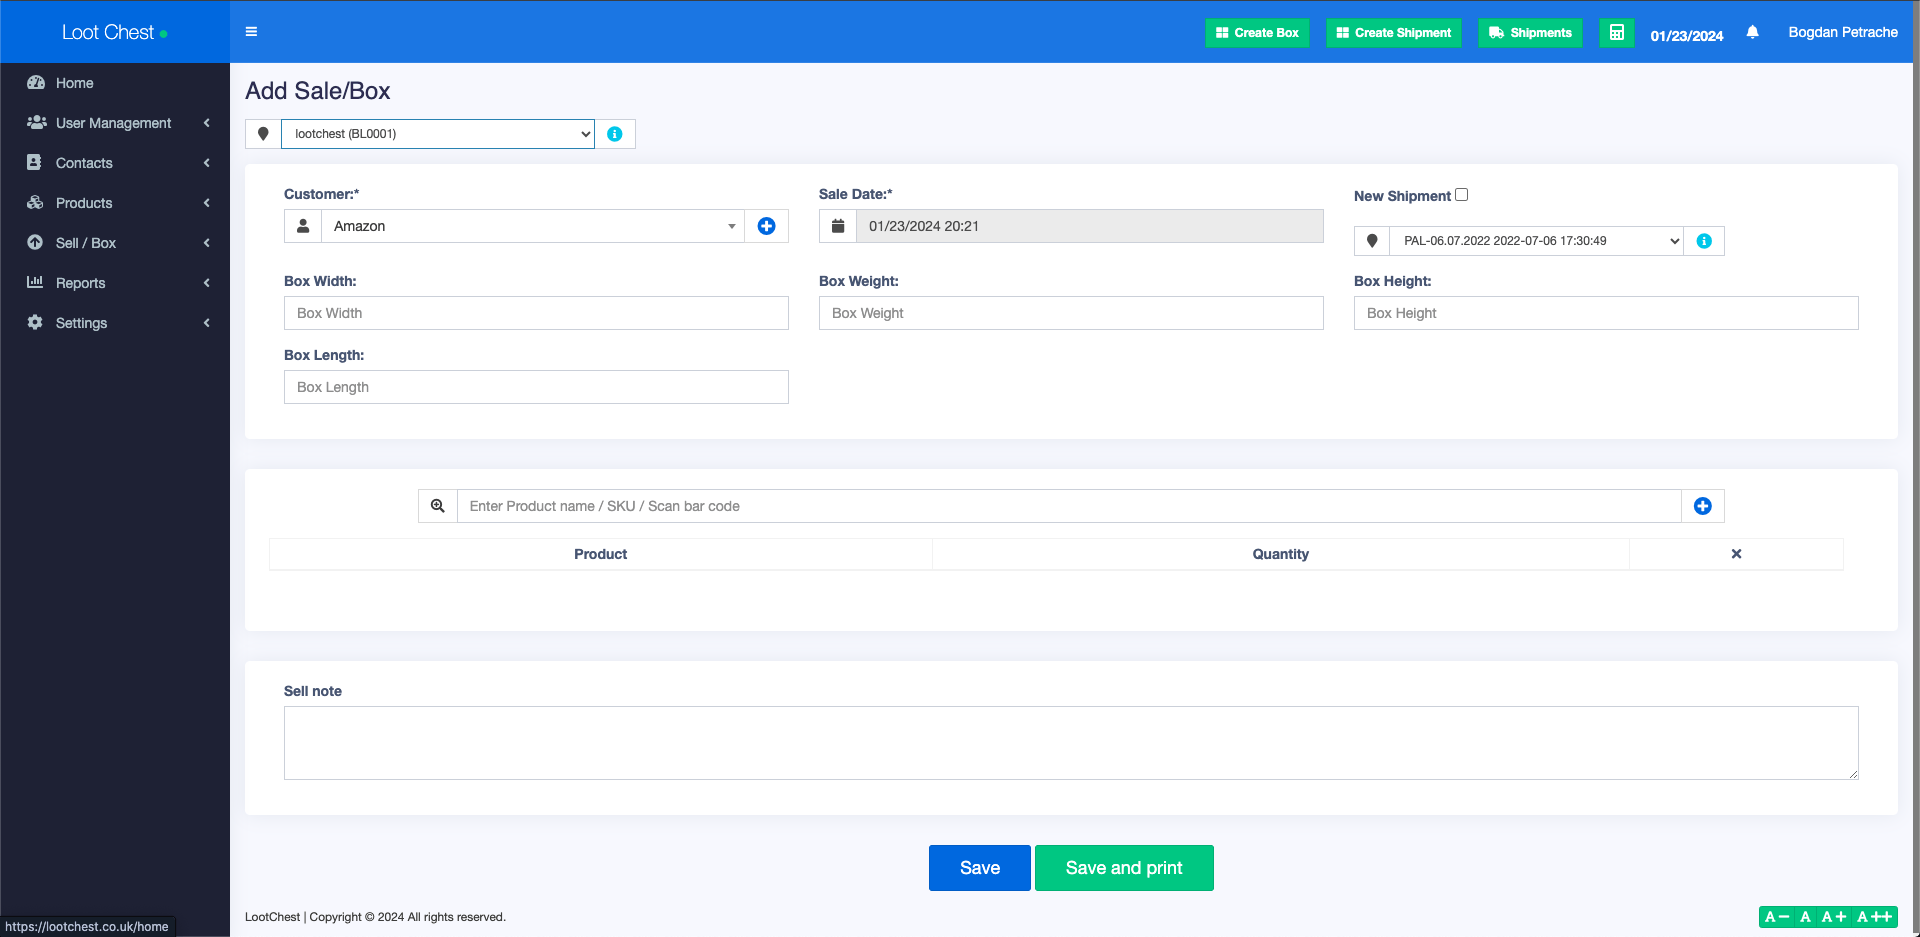This screenshot has height=937, width=1920.
Task: Click the Settings chevron arrow
Action: click(207, 323)
